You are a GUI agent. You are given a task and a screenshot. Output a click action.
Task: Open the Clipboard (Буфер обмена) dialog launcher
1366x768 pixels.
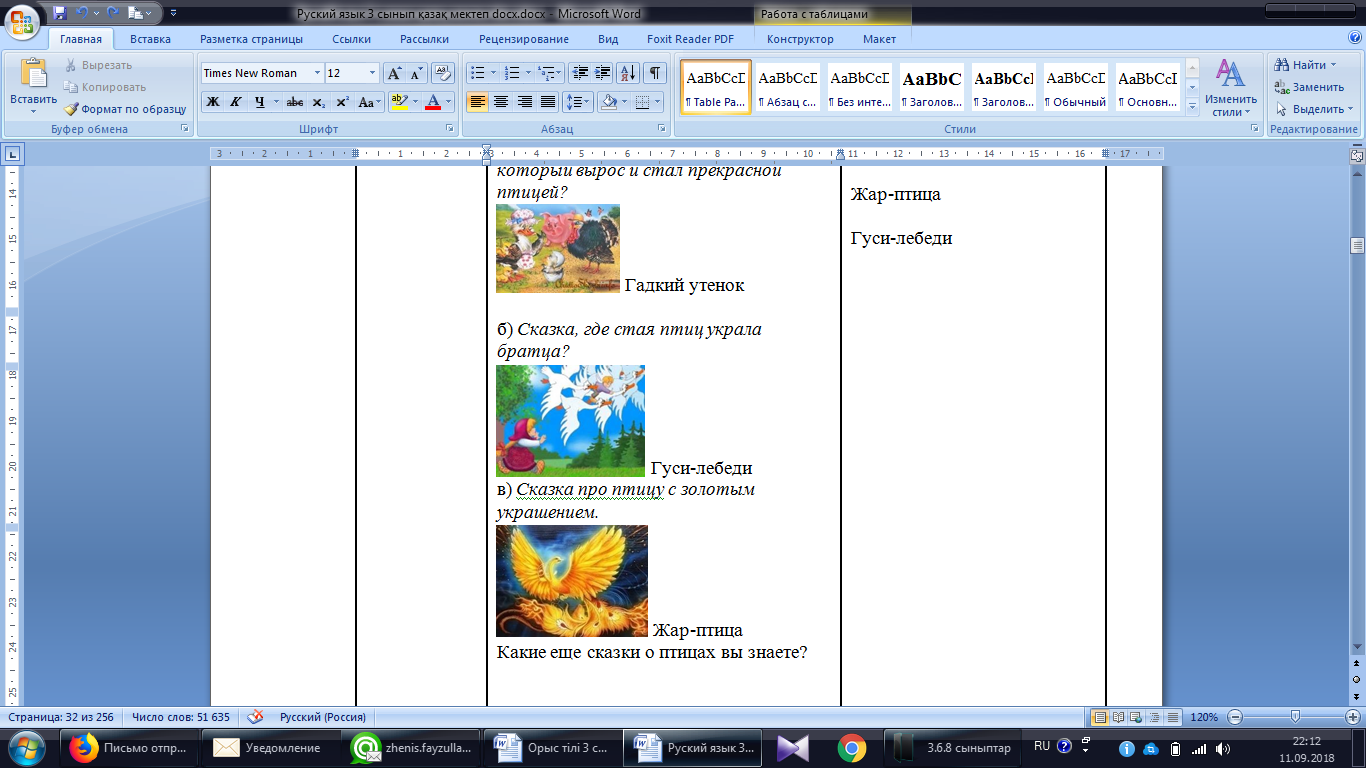(184, 129)
